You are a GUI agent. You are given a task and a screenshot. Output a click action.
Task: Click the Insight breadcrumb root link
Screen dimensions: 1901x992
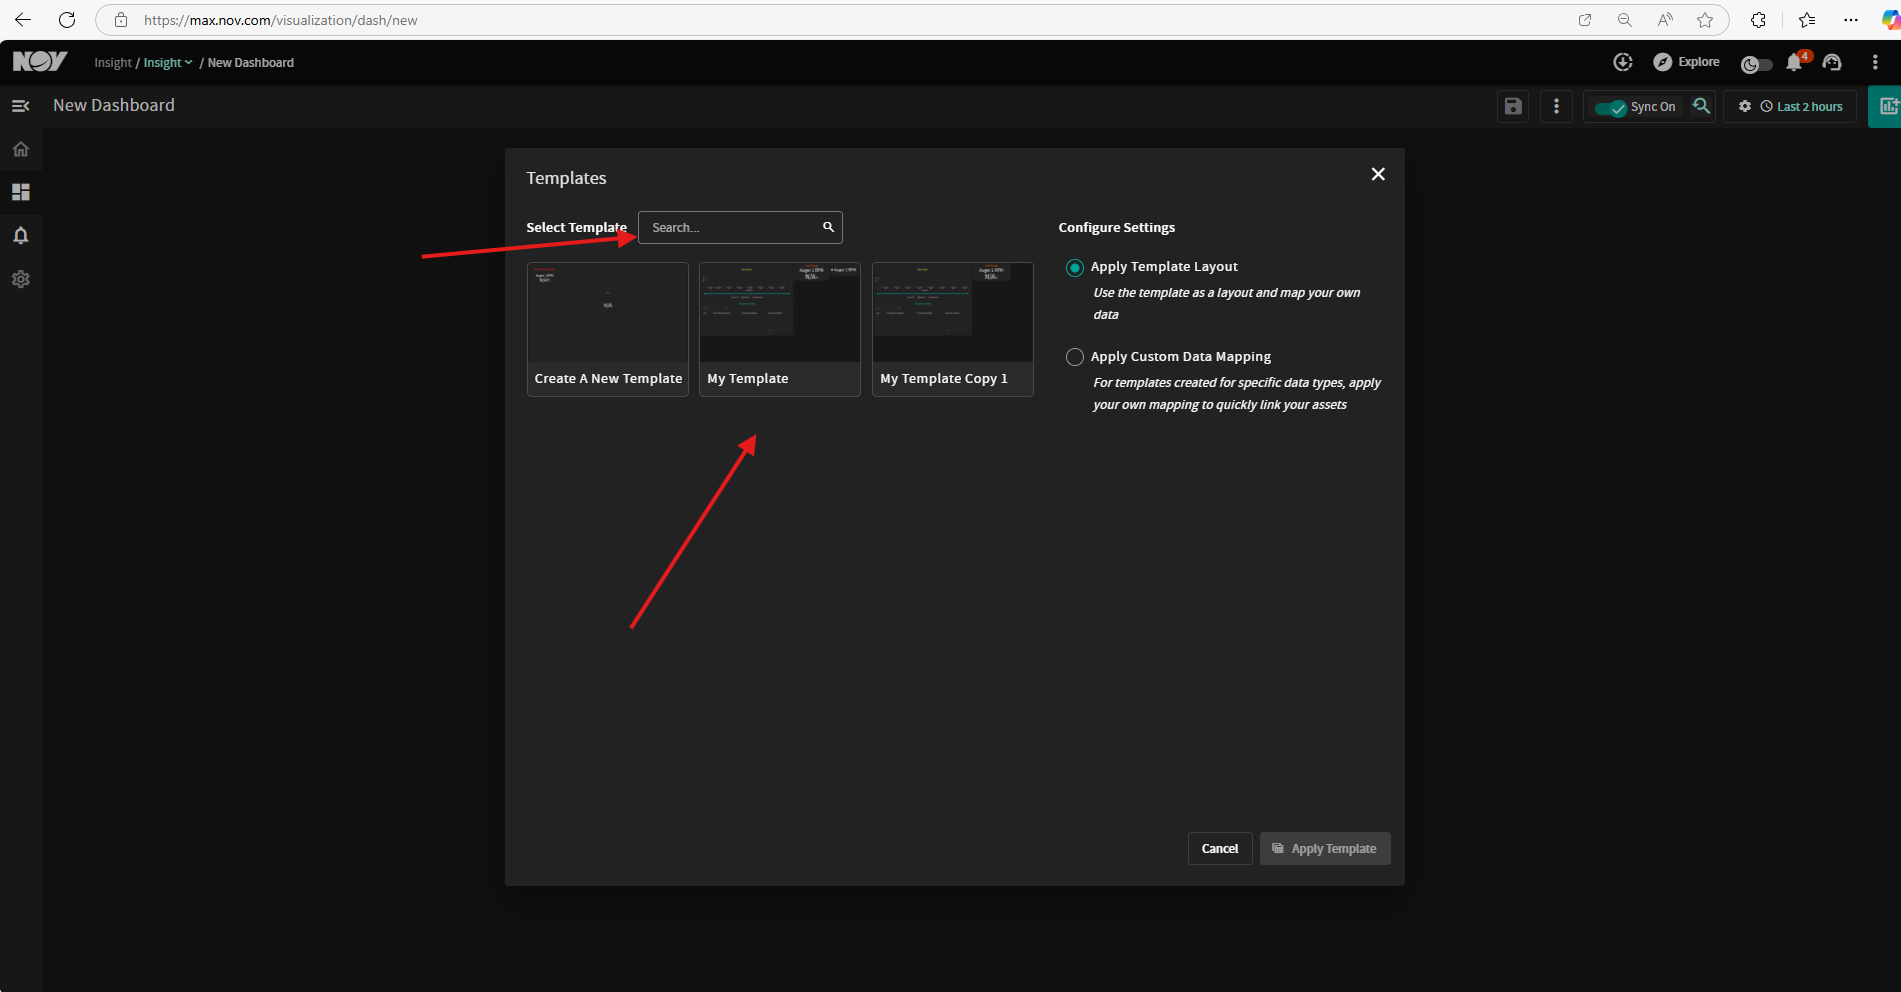pyautogui.click(x=113, y=63)
